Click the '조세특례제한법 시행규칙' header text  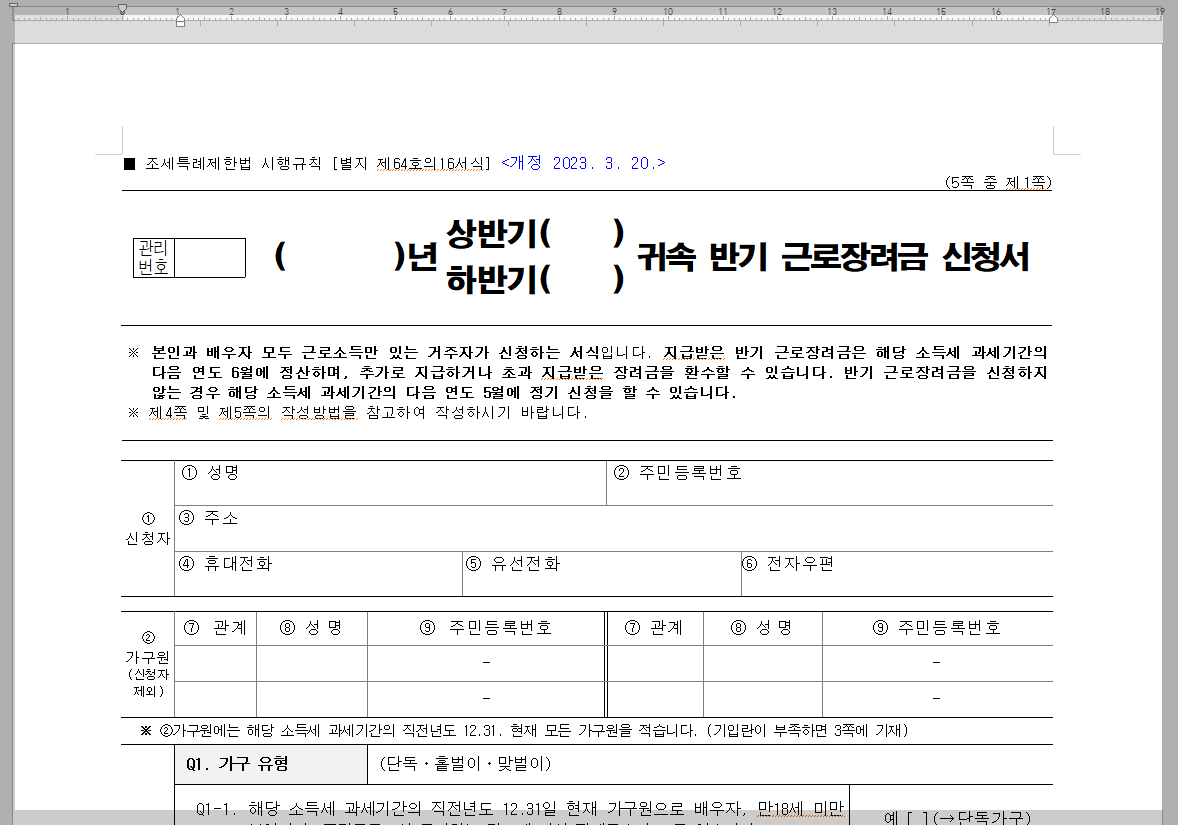click(233, 163)
